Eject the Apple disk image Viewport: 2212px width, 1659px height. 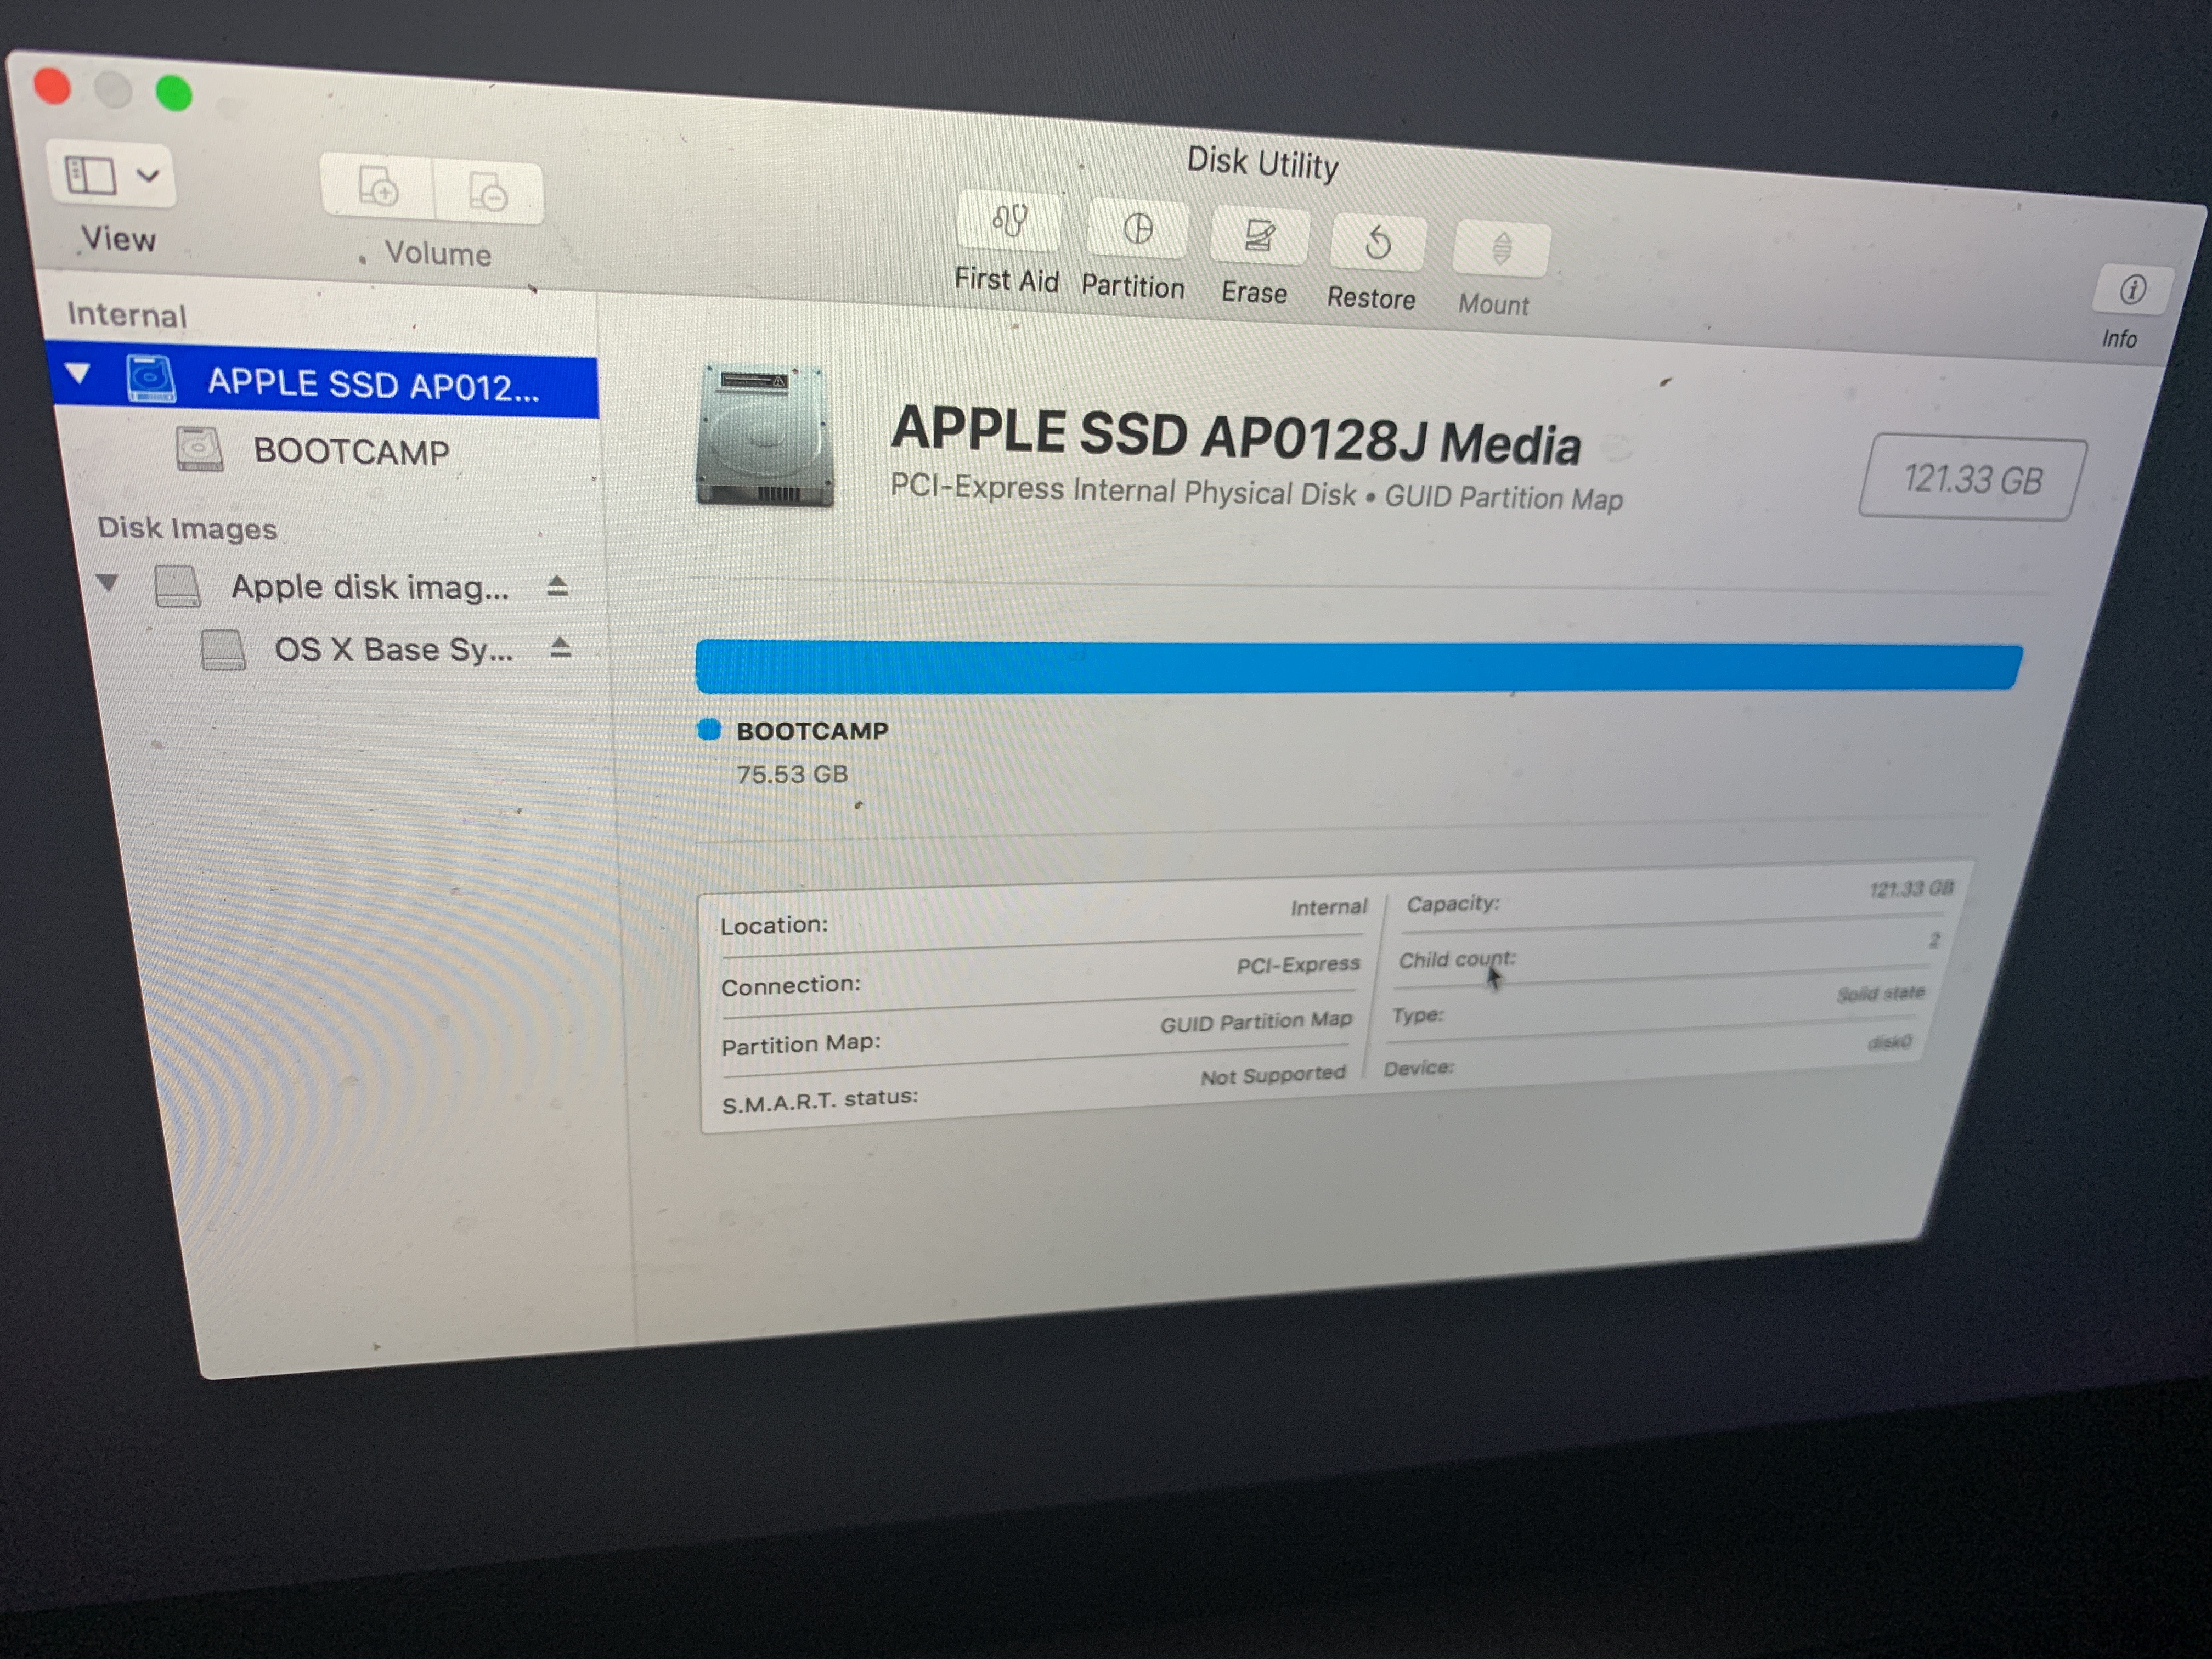(x=558, y=586)
